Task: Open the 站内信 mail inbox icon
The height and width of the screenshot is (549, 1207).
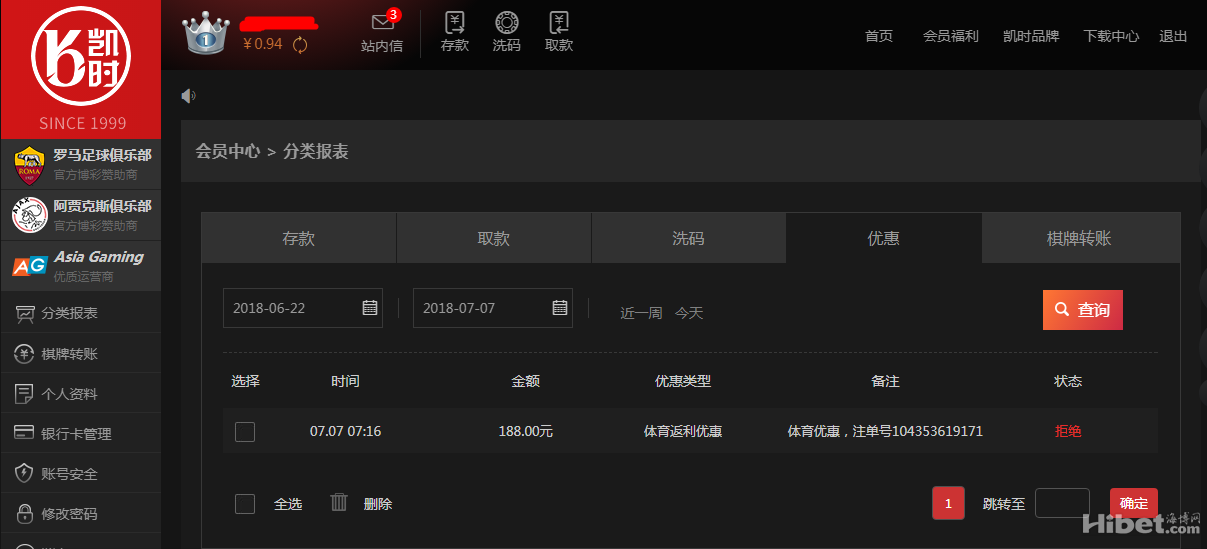Action: (382, 23)
